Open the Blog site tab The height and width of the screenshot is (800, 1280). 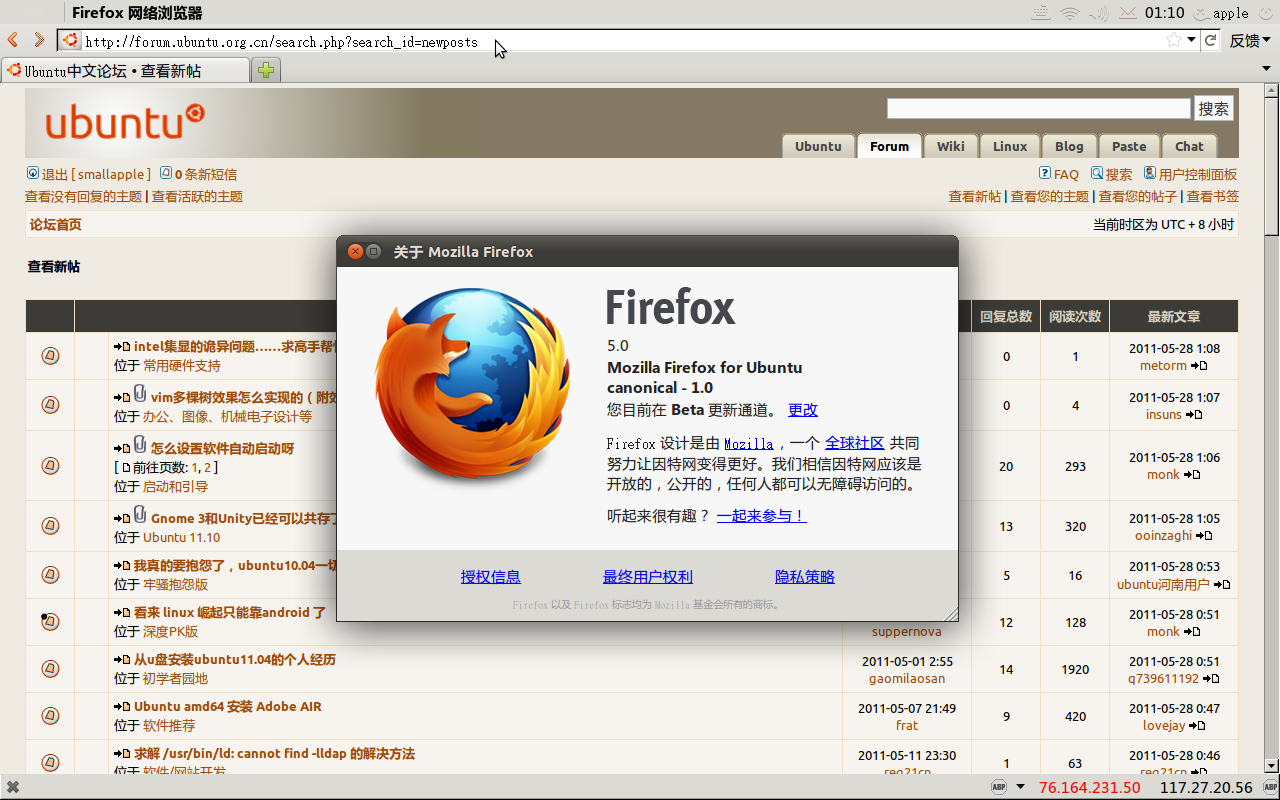point(1069,146)
